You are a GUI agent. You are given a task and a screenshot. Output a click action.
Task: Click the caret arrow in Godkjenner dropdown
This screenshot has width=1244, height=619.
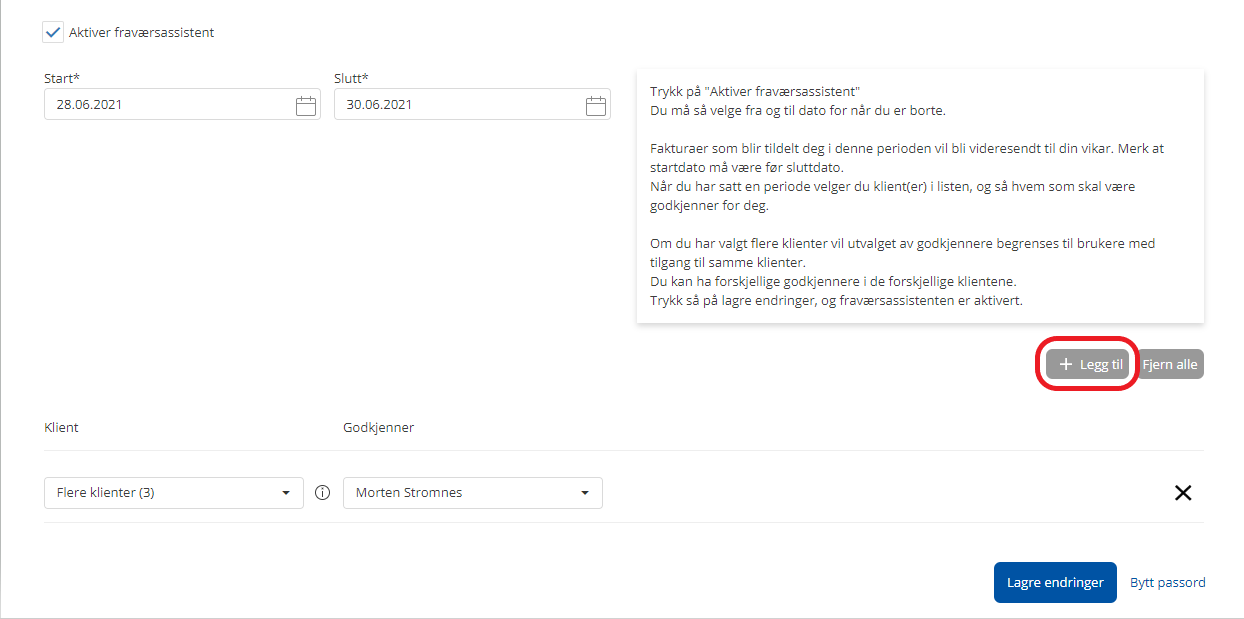click(x=585, y=493)
